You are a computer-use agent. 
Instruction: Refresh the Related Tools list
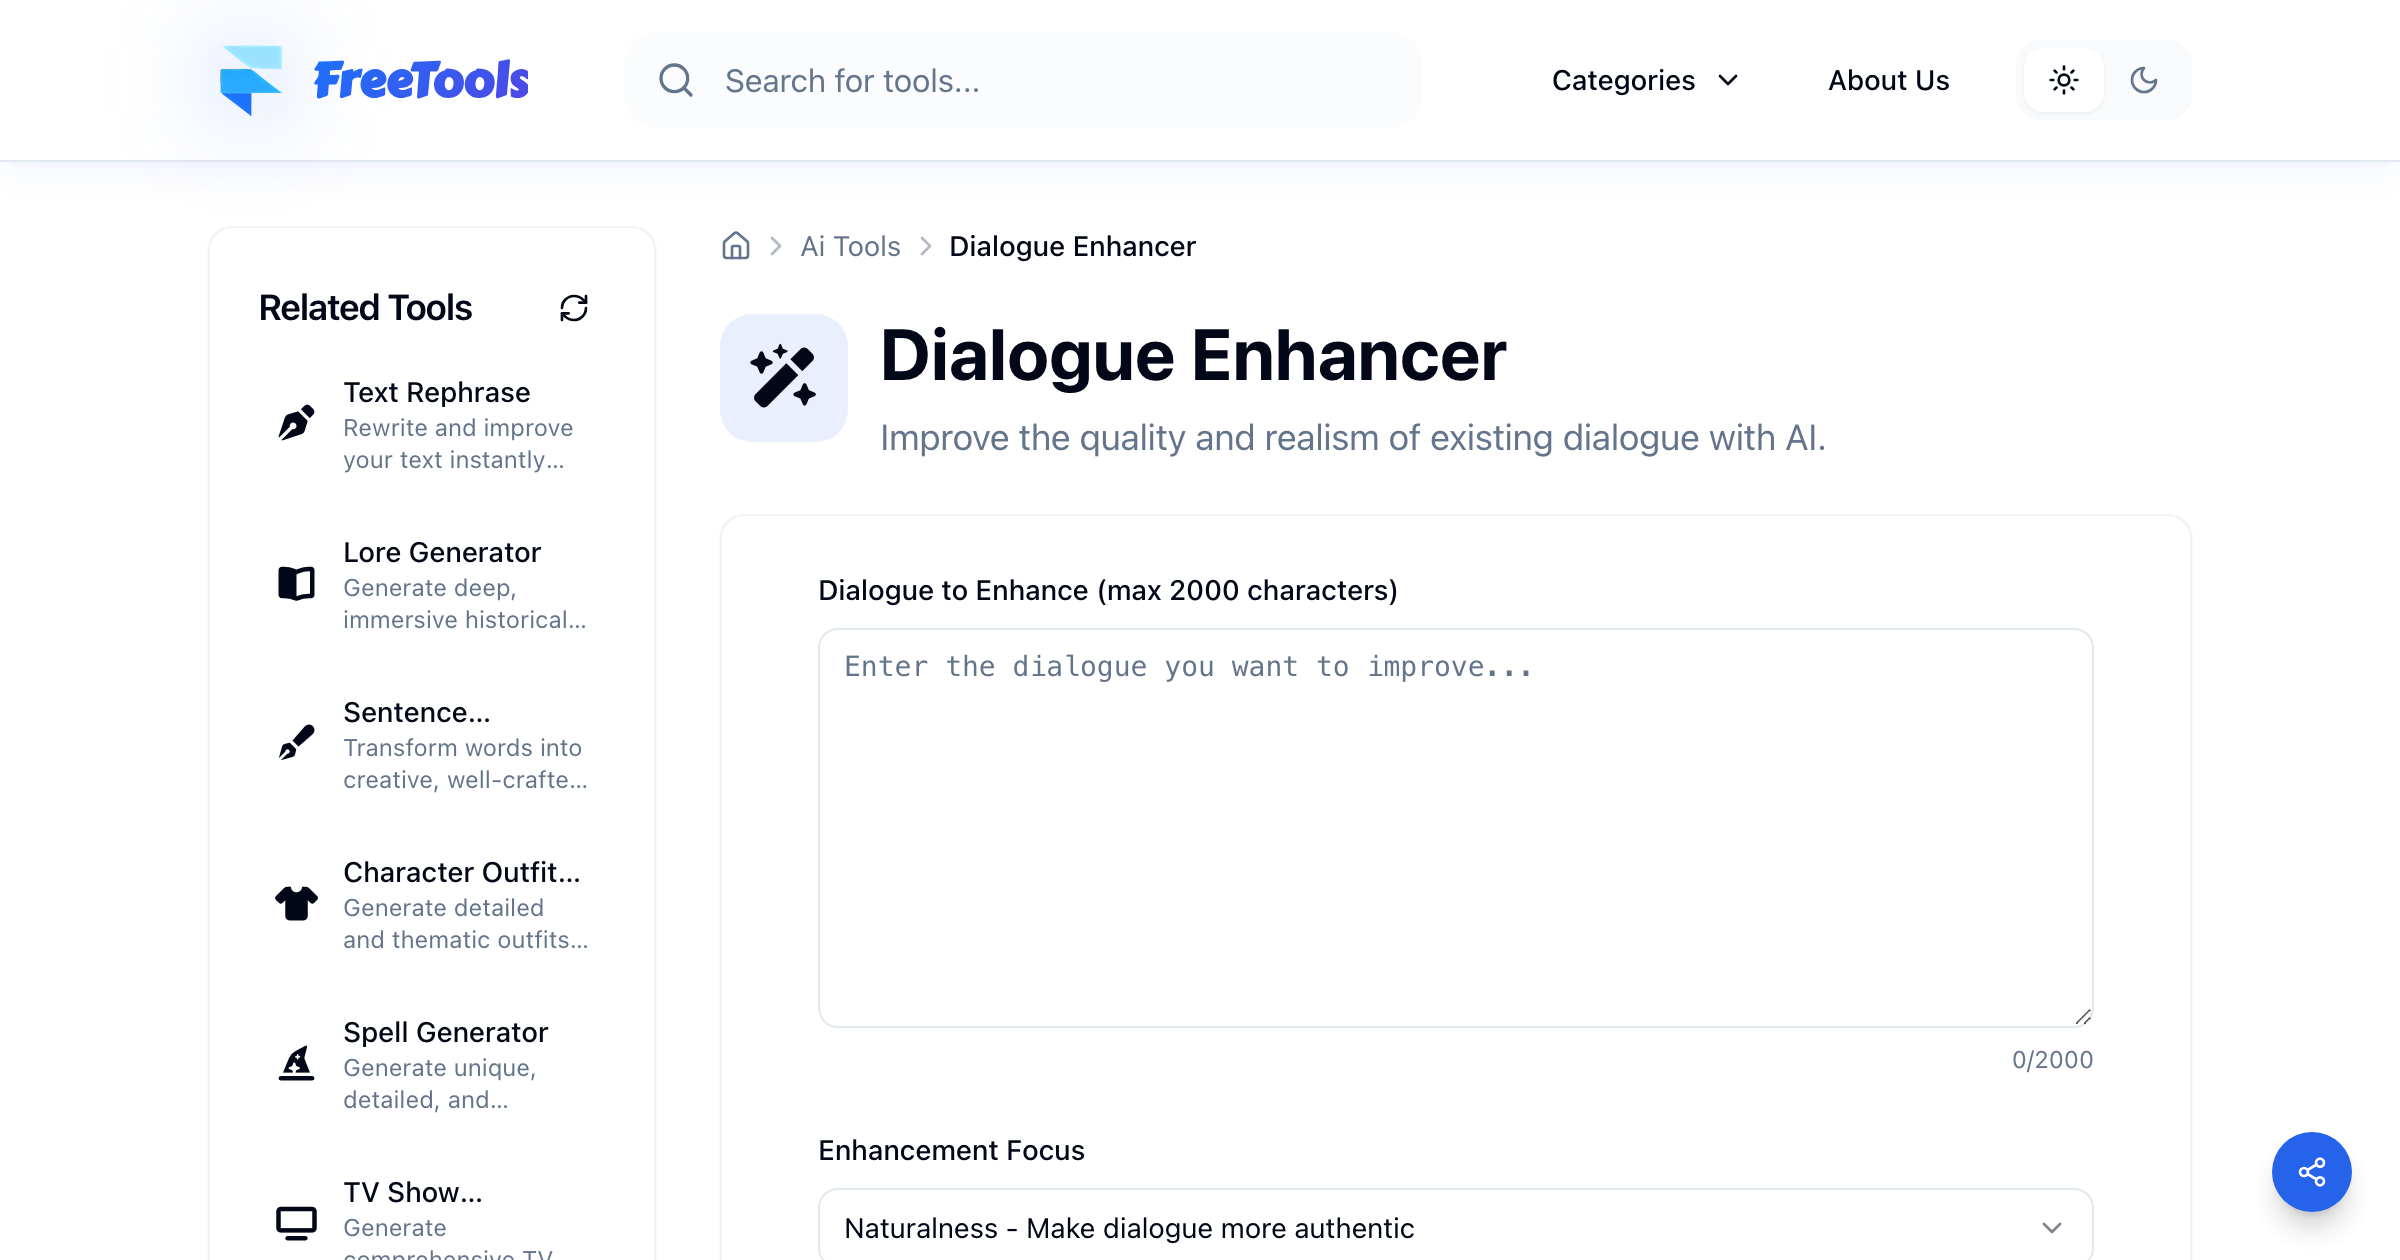pyautogui.click(x=574, y=308)
